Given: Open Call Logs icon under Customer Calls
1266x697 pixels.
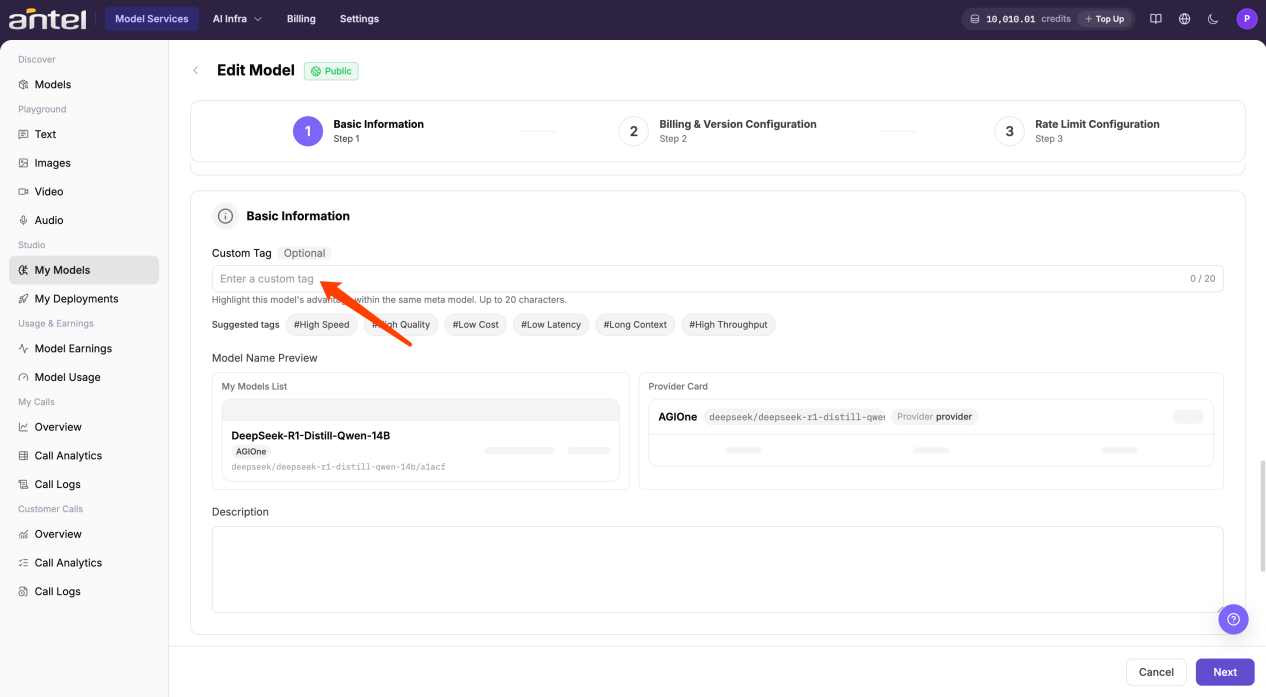Looking at the screenshot, I should [24, 591].
